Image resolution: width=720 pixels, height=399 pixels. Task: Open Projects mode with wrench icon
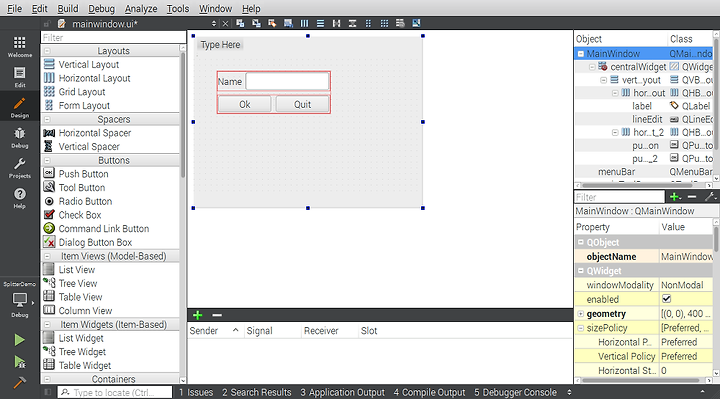coord(19,168)
